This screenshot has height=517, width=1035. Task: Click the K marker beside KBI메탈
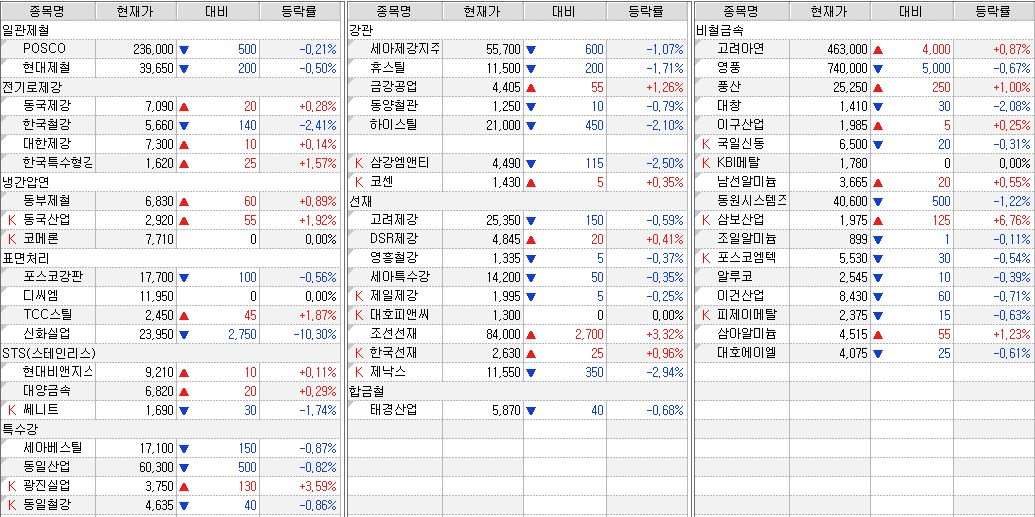pos(706,163)
